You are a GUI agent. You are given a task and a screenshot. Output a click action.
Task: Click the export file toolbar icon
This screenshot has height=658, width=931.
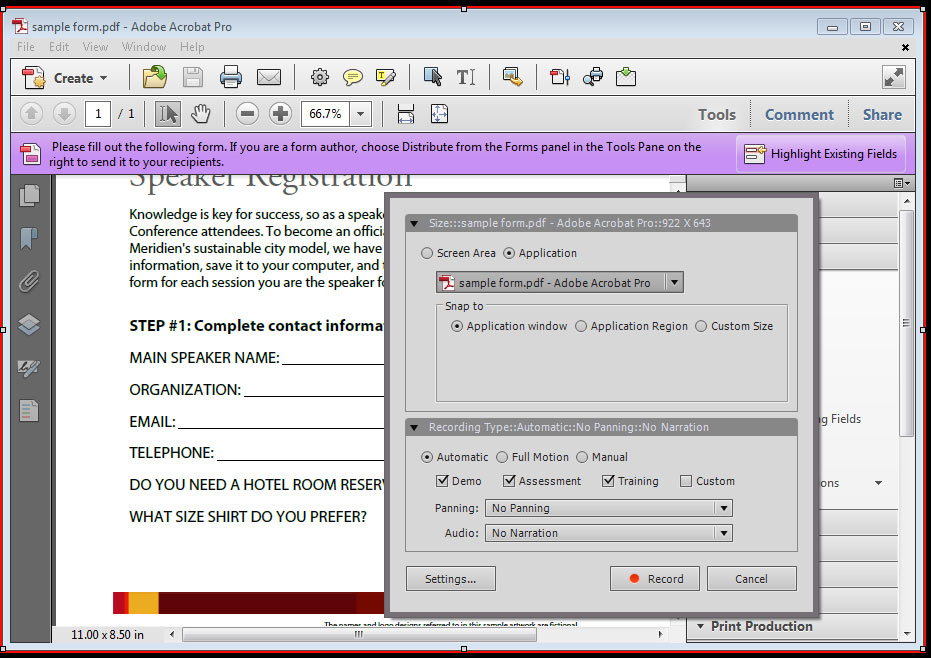point(626,77)
